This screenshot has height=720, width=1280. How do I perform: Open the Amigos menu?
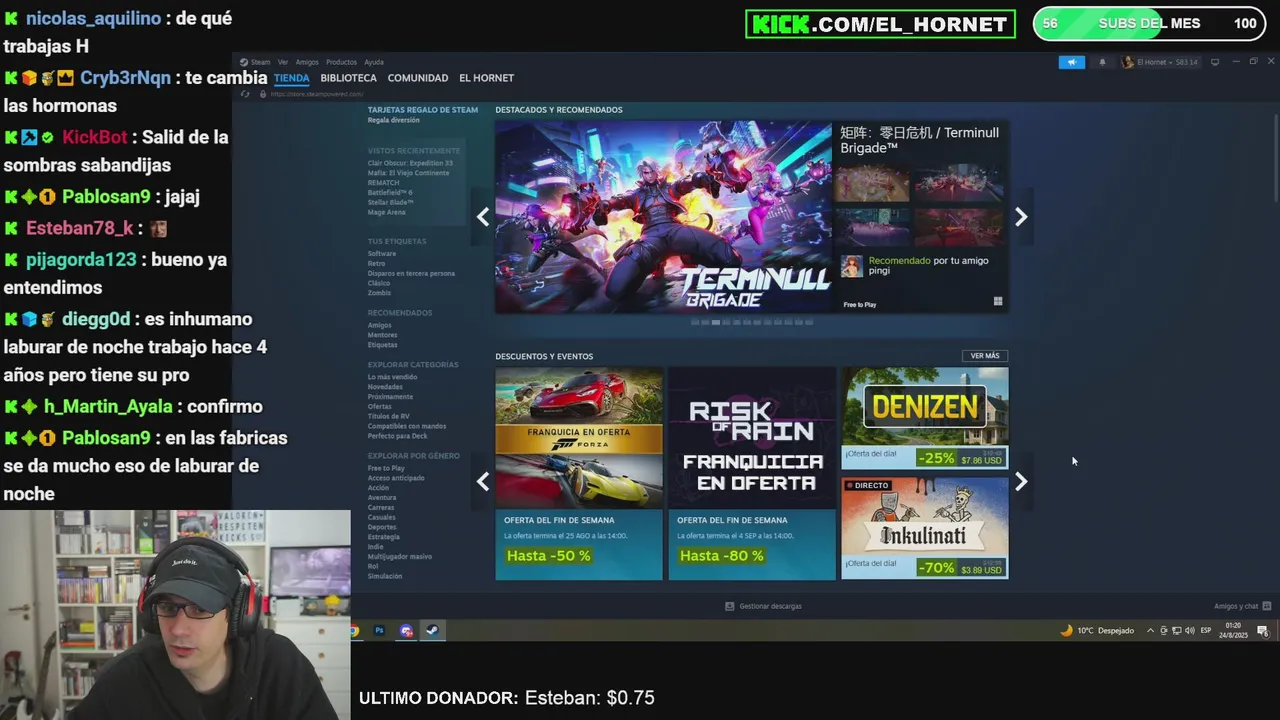click(x=307, y=62)
